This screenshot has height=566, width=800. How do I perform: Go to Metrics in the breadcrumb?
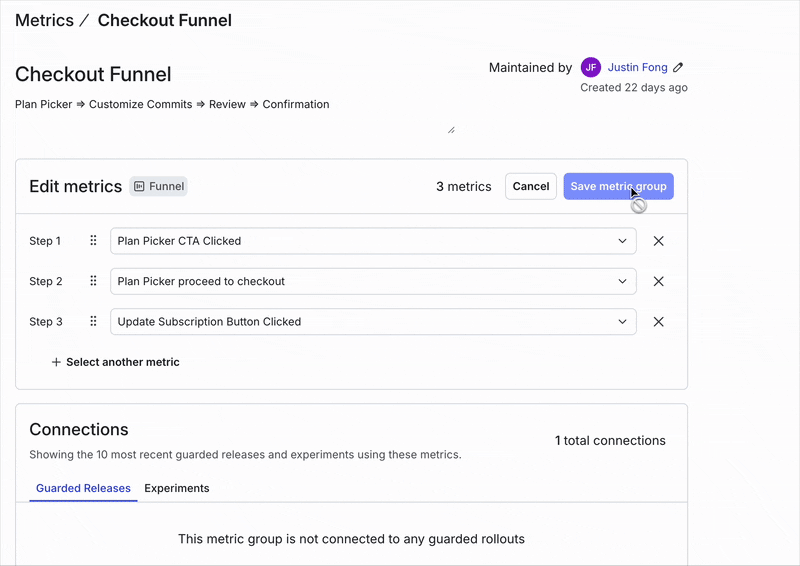pyautogui.click(x=44, y=20)
